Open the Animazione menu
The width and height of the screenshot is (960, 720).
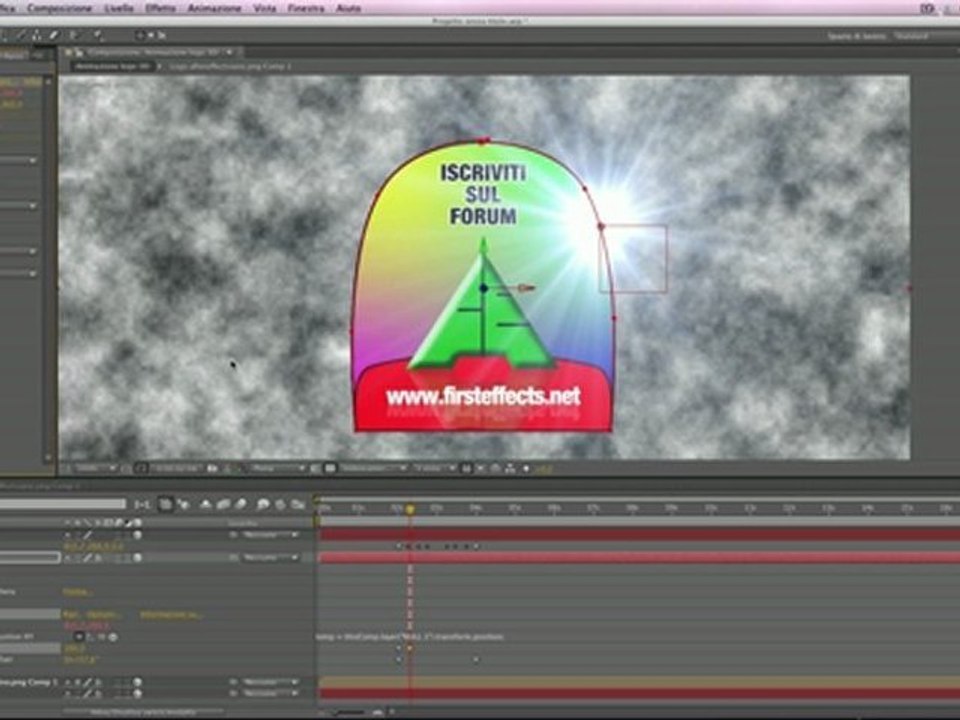pos(214,9)
